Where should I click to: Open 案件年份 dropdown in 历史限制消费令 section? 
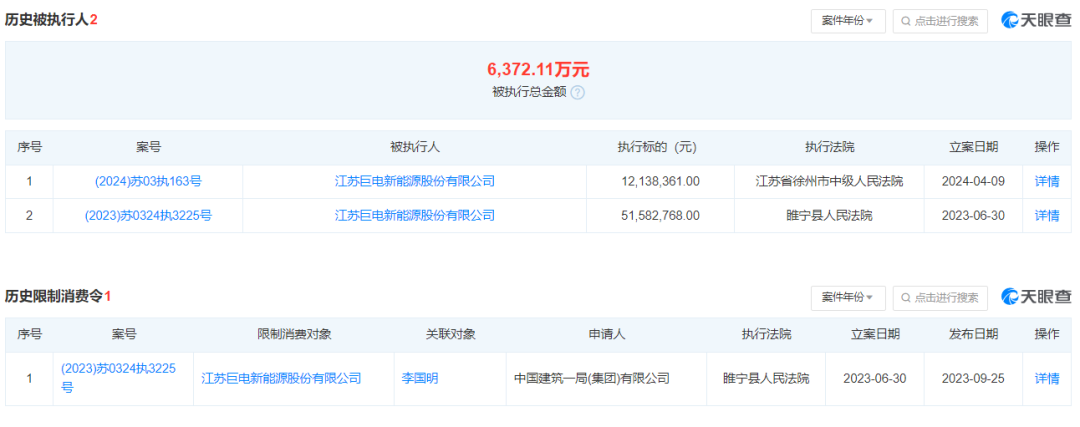click(848, 298)
